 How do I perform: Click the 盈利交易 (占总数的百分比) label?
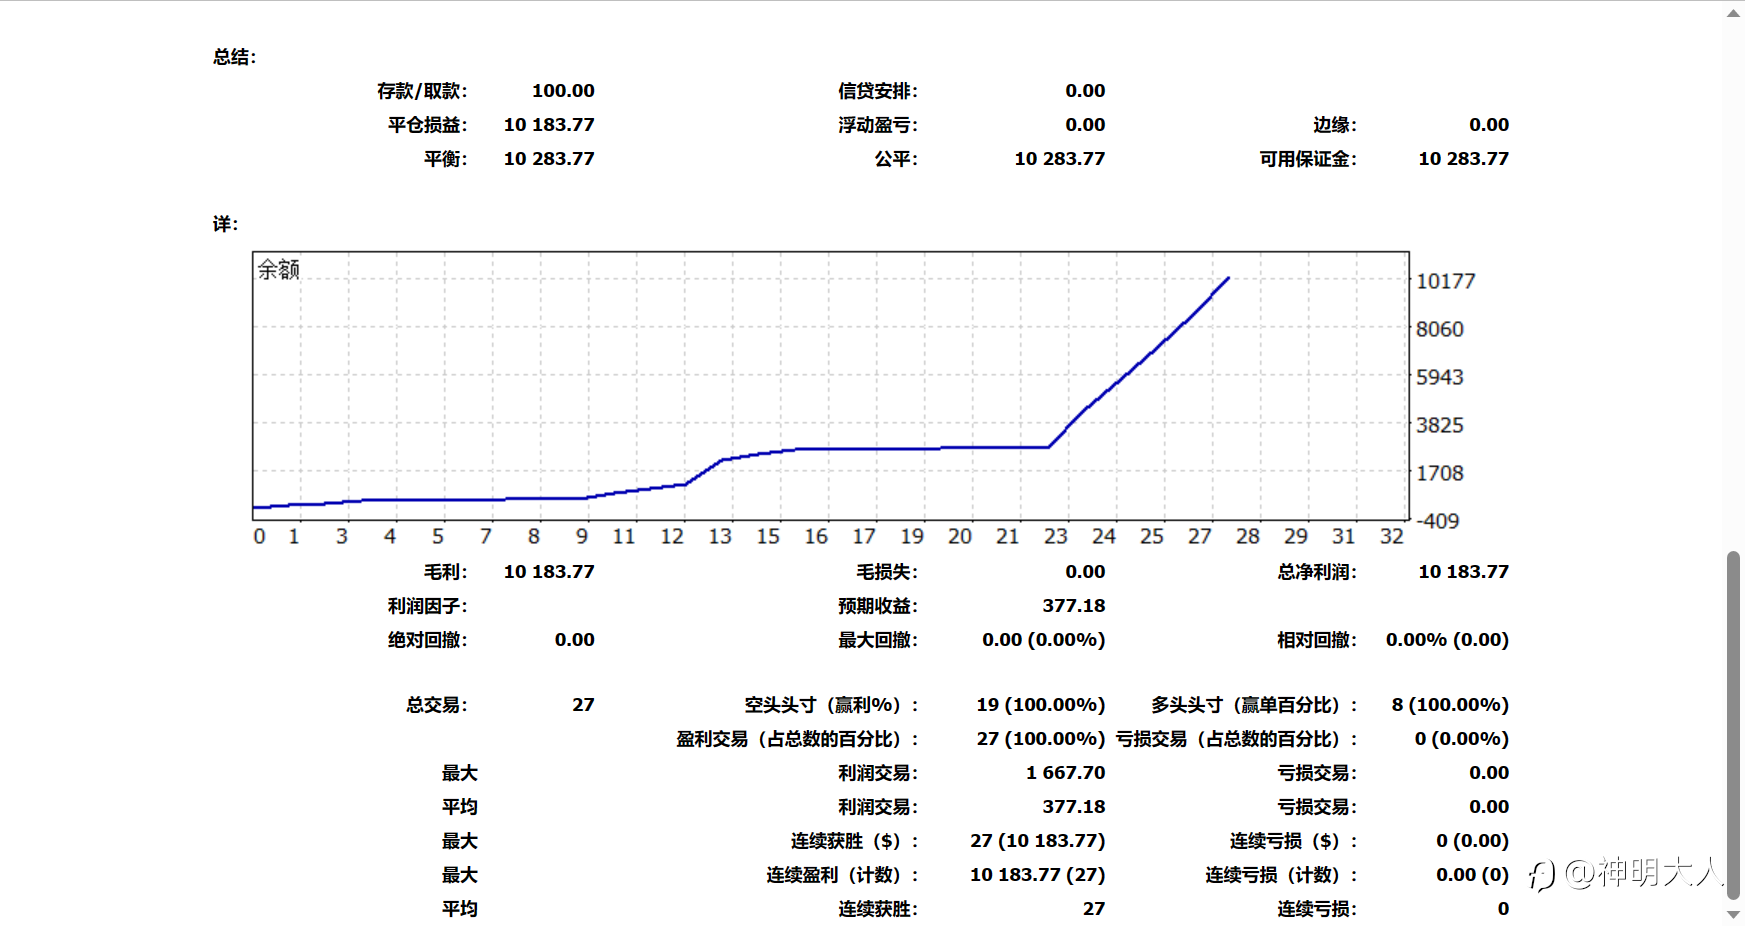[x=797, y=739]
